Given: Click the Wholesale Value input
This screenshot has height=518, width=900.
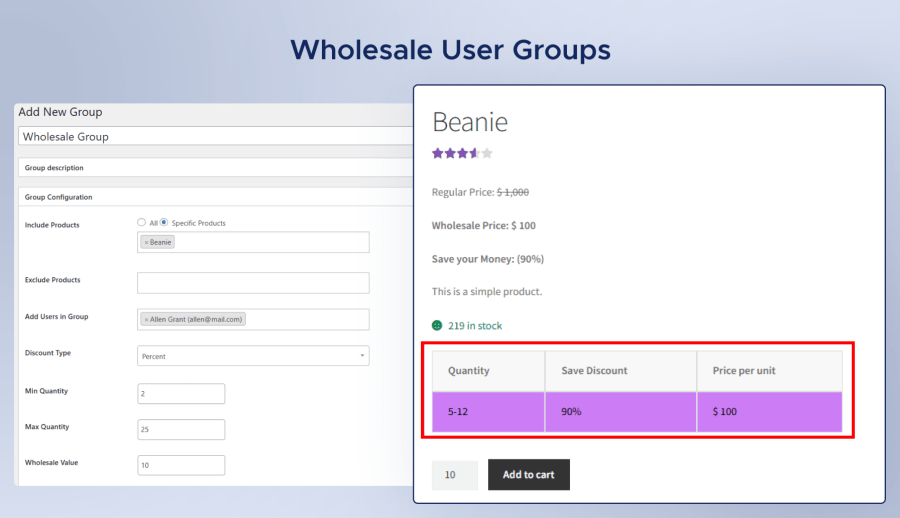Looking at the screenshot, I should (x=181, y=465).
